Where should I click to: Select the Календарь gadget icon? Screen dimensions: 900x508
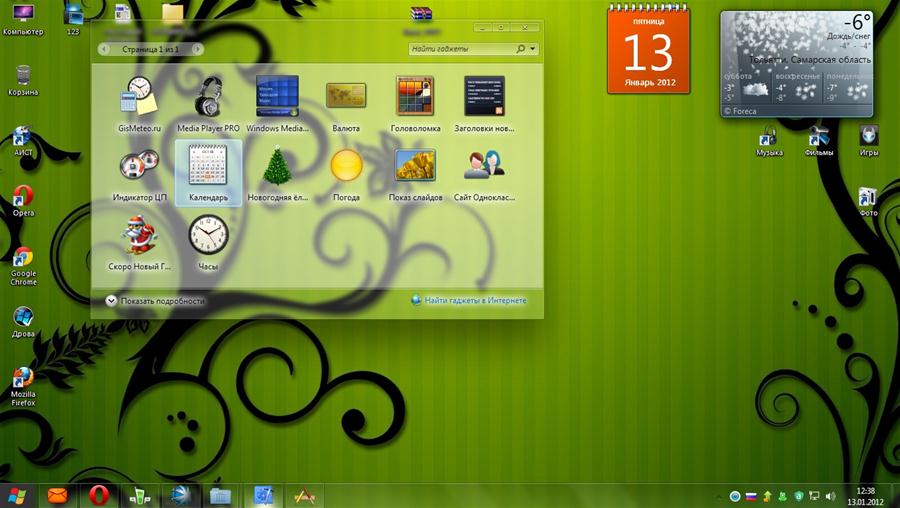pos(208,165)
